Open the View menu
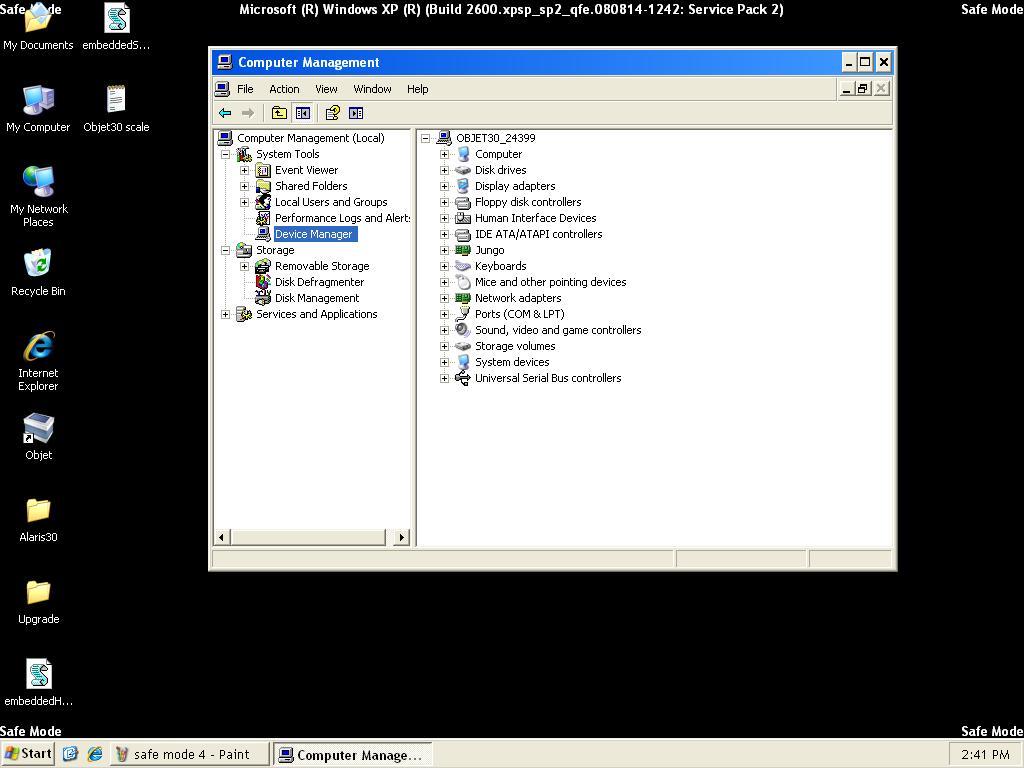The image size is (1024, 768). click(327, 89)
